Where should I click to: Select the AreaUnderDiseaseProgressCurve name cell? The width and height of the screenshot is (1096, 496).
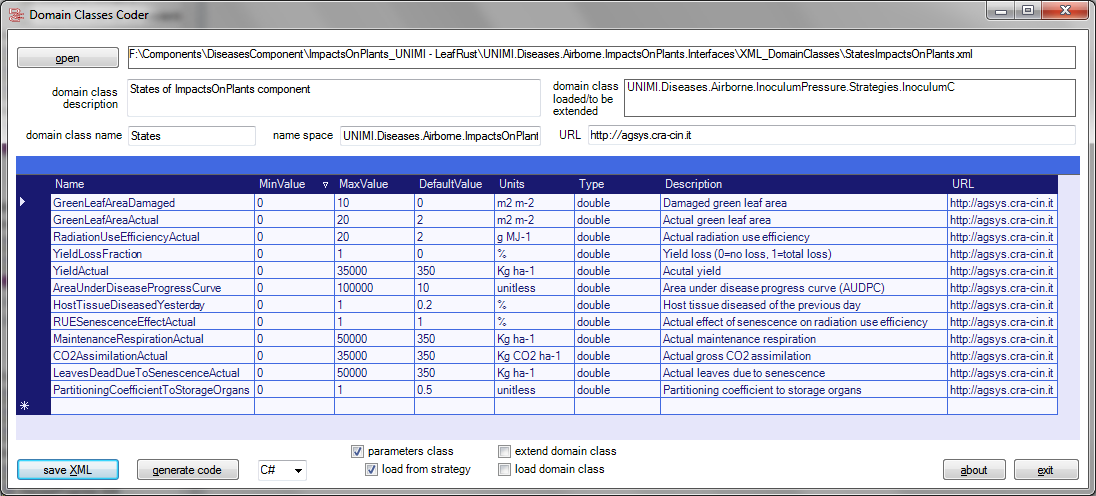[152, 288]
